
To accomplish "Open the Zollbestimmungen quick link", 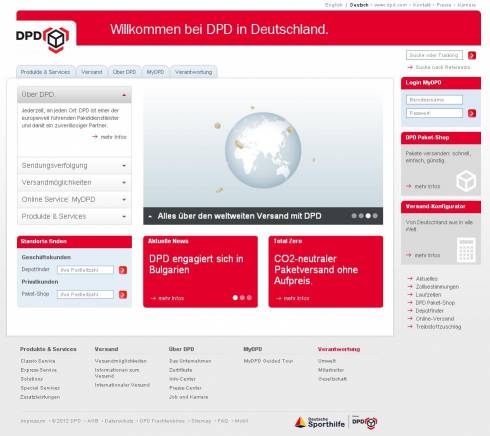I will pos(437,287).
